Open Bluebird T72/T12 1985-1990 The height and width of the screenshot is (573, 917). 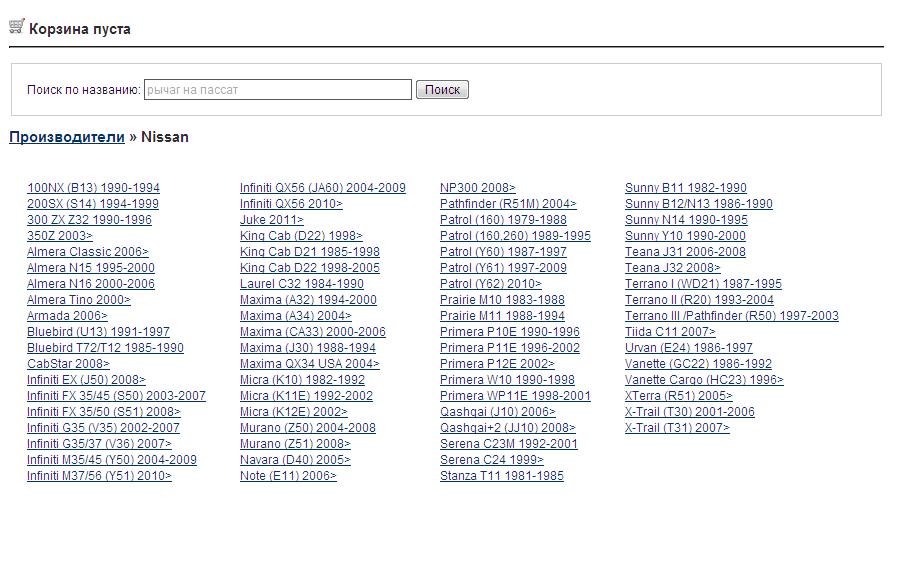coord(105,348)
